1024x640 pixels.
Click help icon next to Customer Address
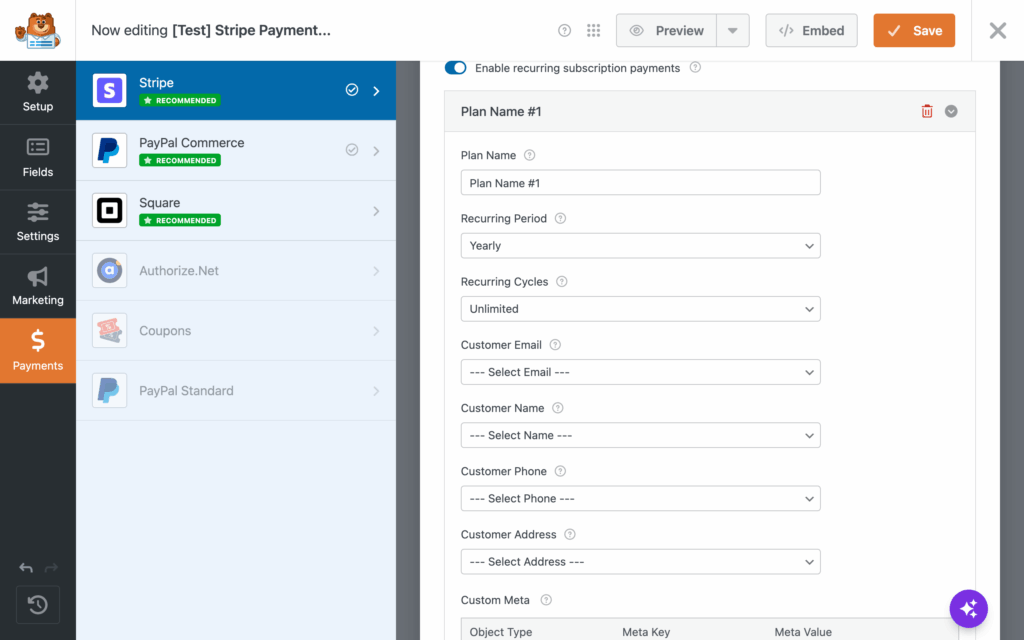570,535
